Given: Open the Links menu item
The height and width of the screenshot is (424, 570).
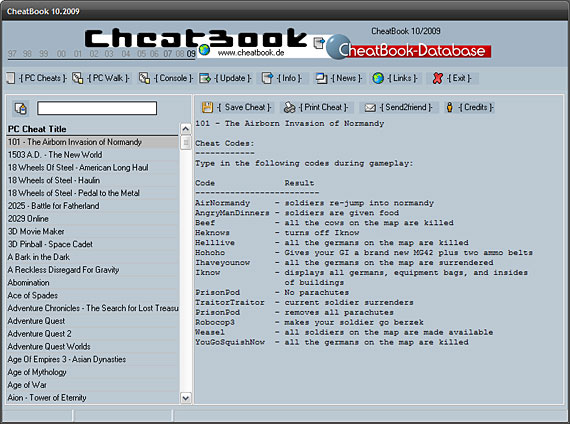Looking at the screenshot, I should pos(402,78).
